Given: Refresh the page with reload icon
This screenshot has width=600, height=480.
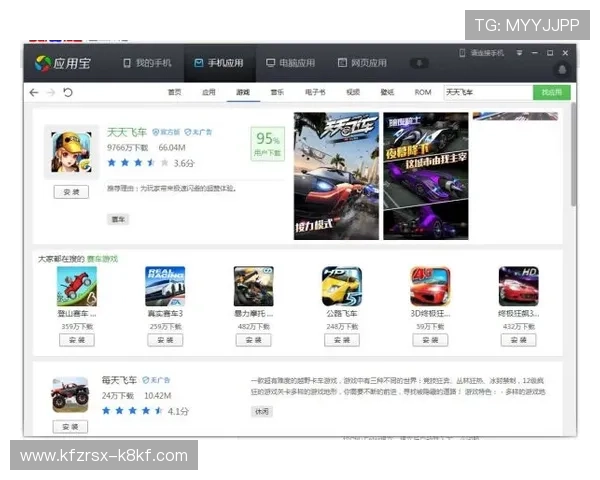Looking at the screenshot, I should 68,92.
